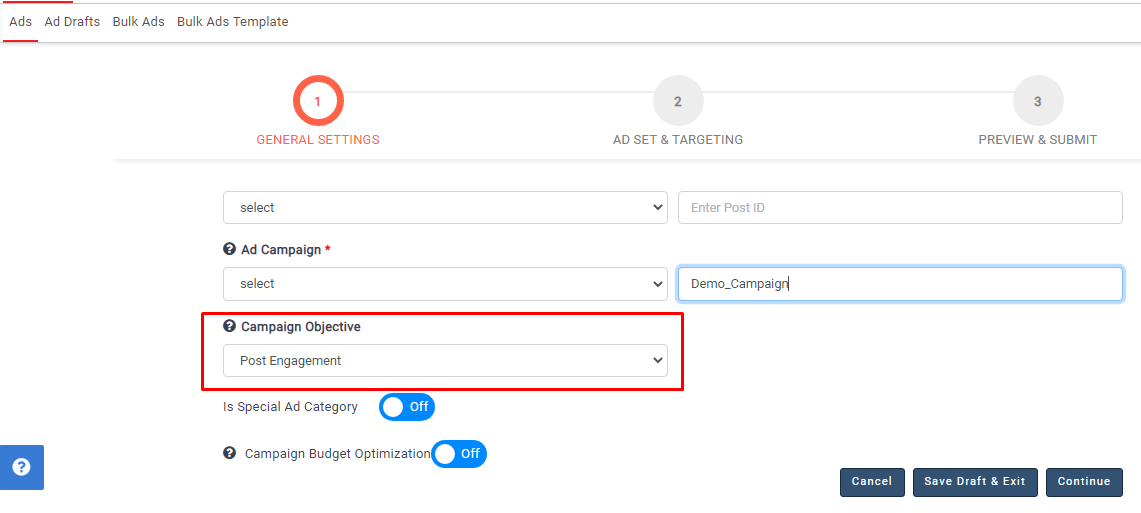Click help icon beside Campaign Objective label
This screenshot has height=513, width=1141.
point(230,326)
